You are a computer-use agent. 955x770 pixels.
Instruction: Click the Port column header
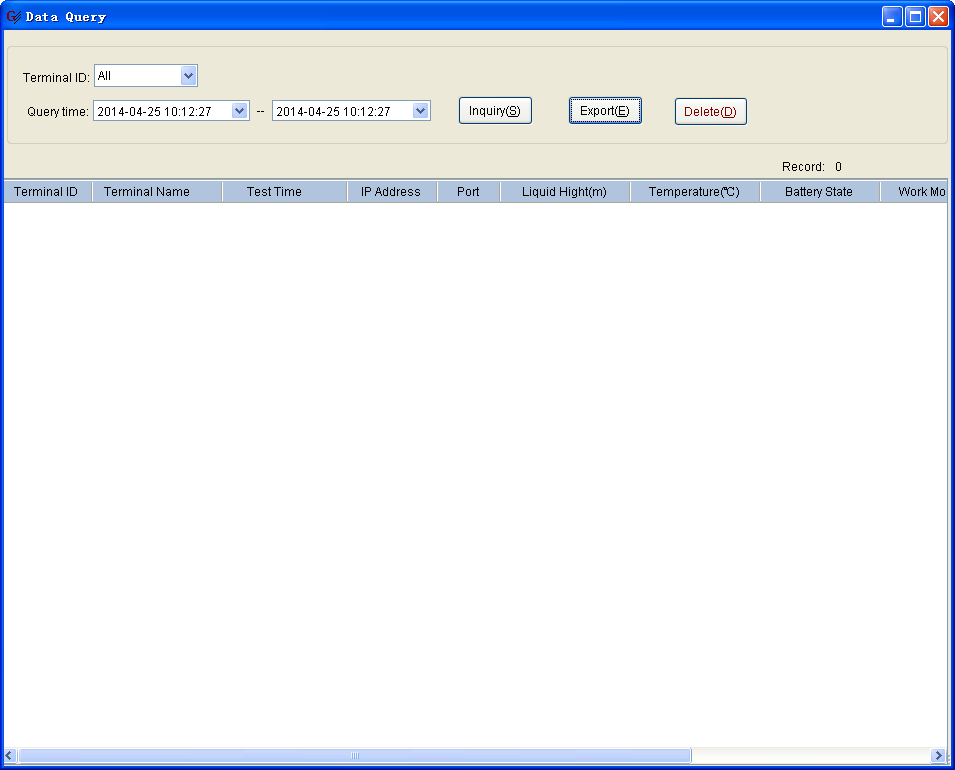tap(468, 192)
